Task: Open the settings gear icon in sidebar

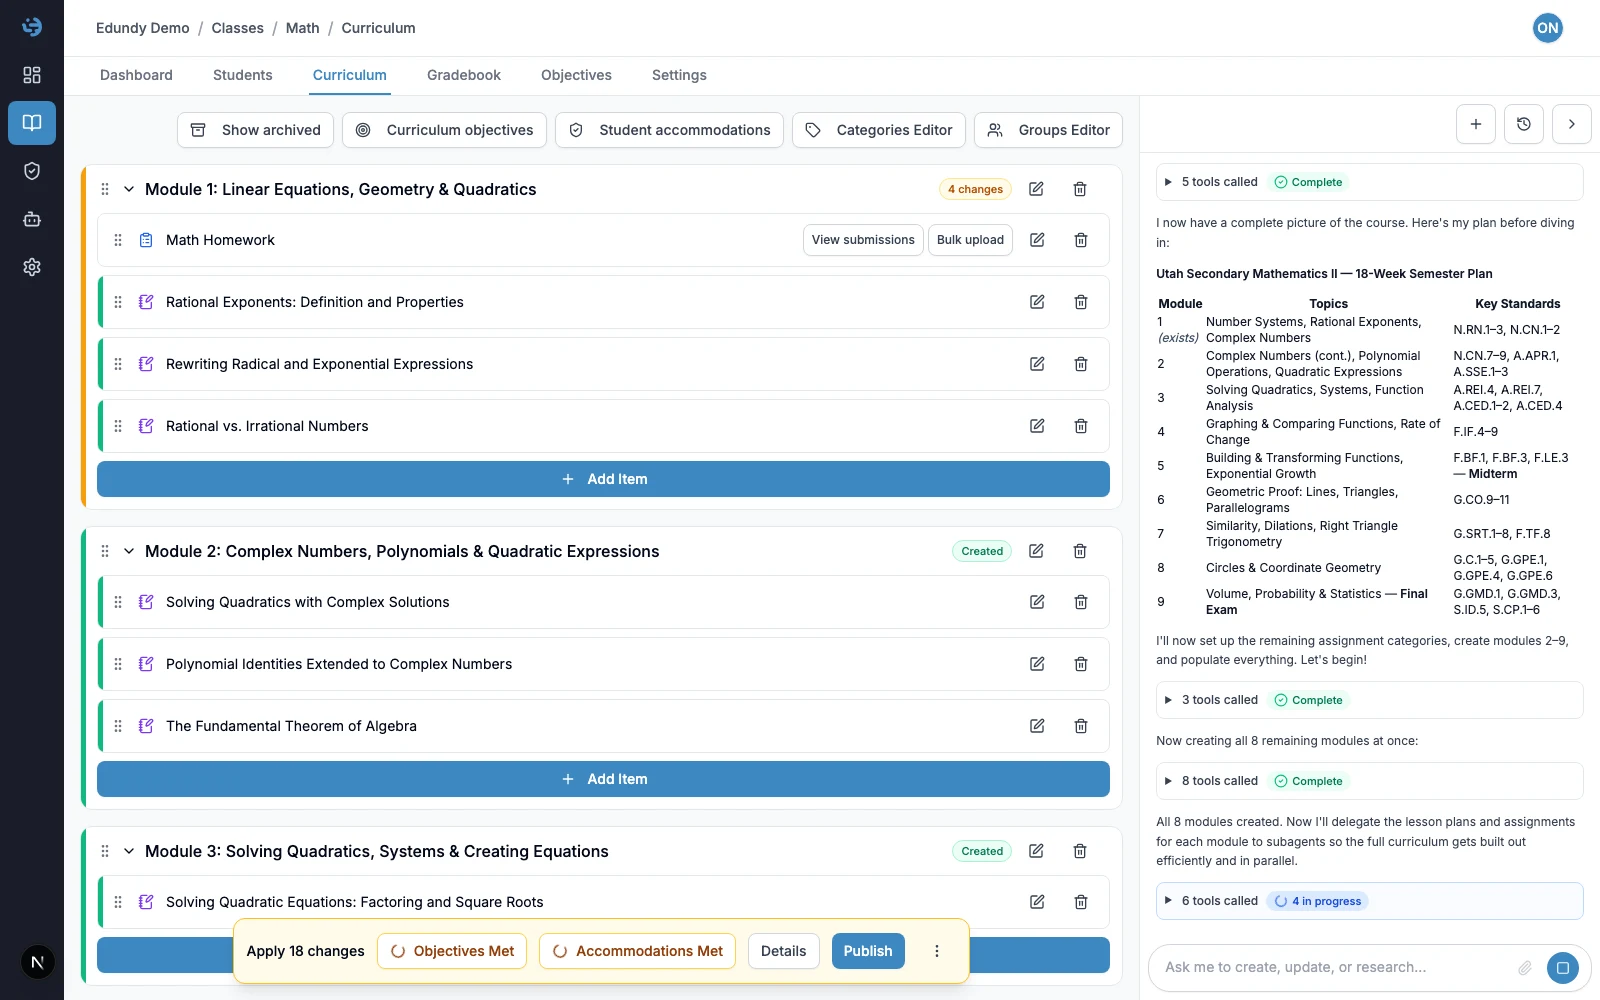Action: pos(32,267)
